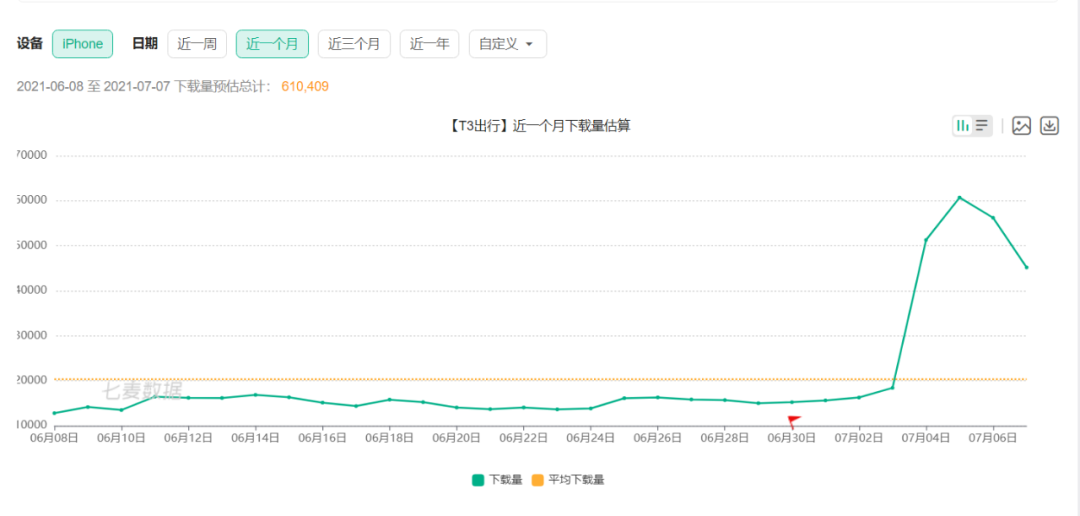Click the first data point above 06月08日
1080x516 pixels.
click(x=54, y=413)
